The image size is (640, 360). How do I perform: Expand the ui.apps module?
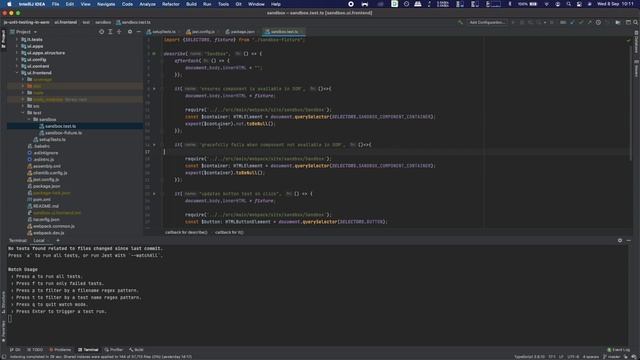pos(17,46)
